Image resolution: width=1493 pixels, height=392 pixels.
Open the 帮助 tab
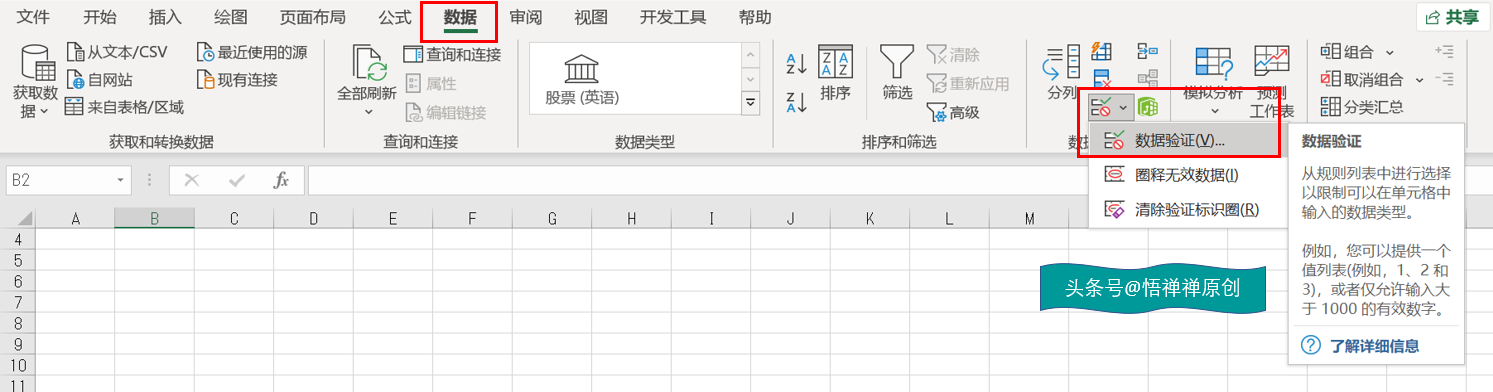[x=754, y=17]
